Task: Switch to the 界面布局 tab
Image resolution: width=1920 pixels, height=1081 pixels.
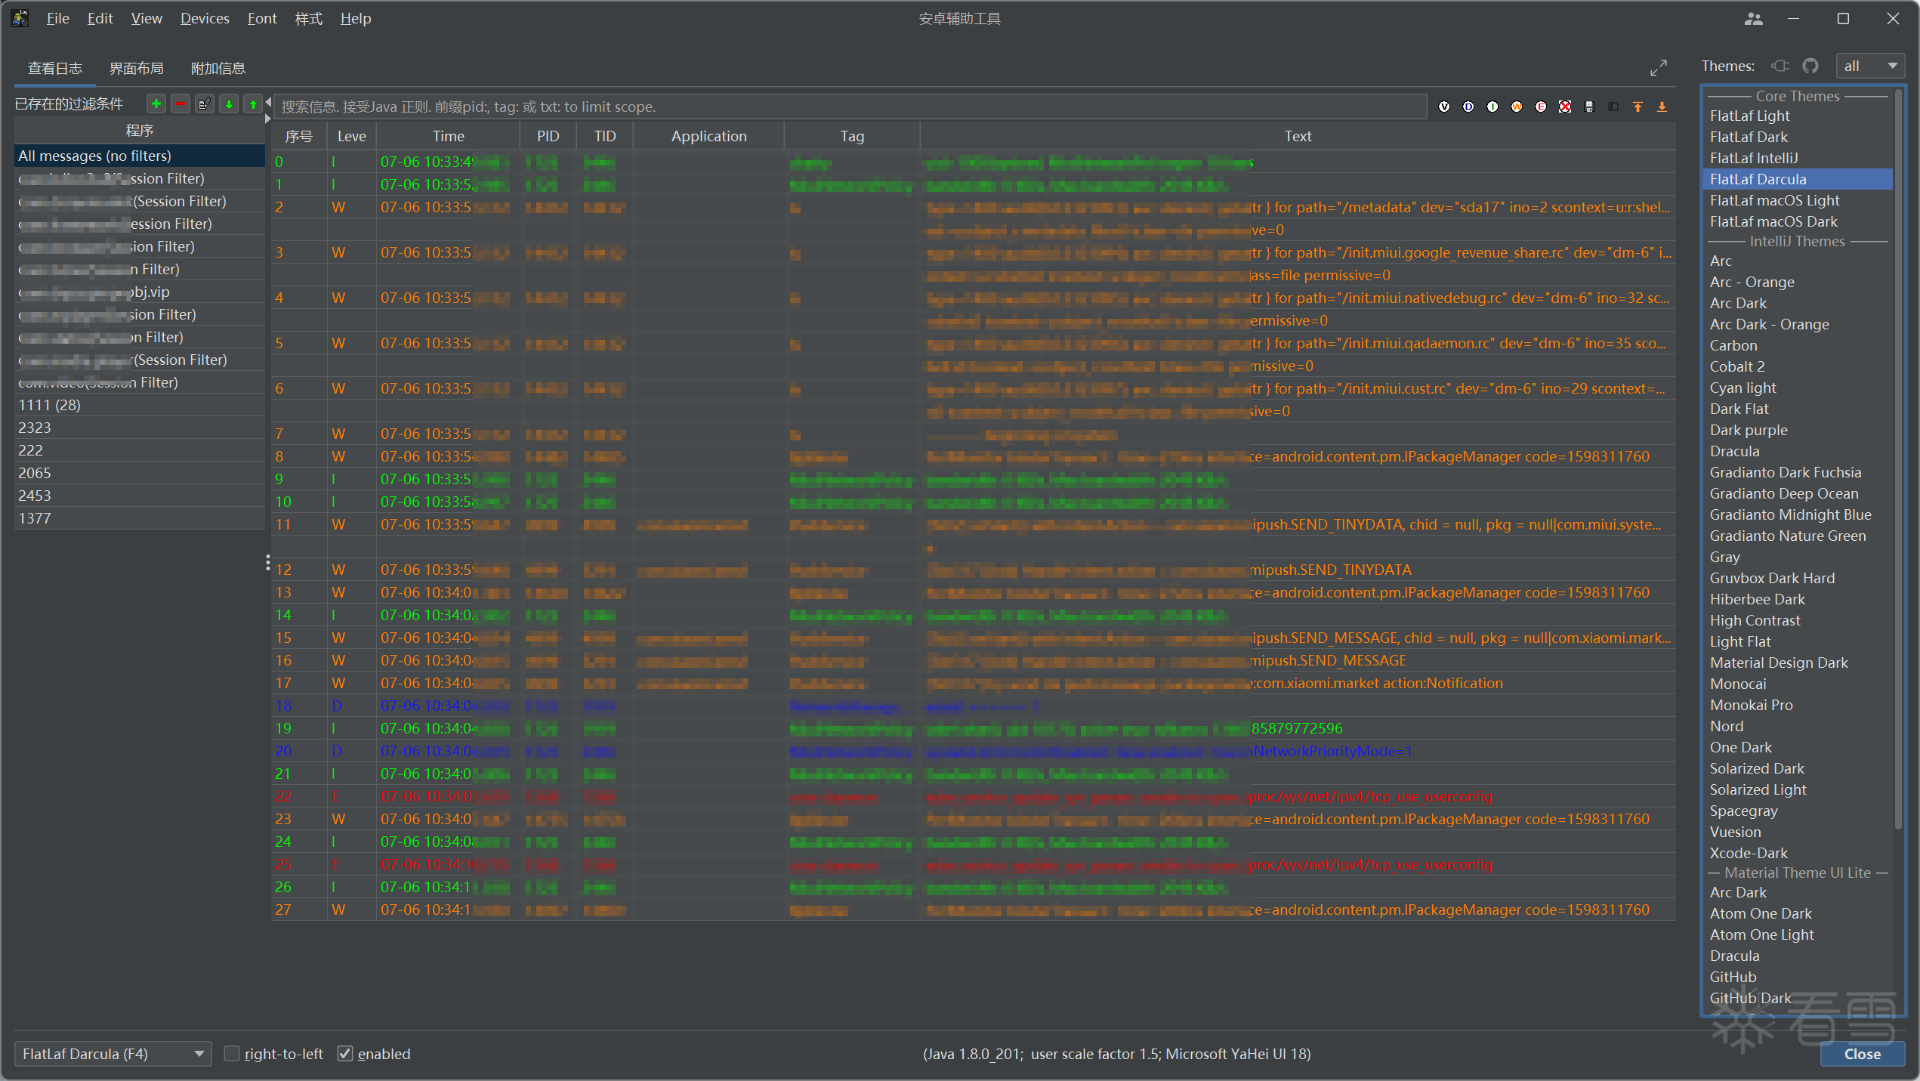Action: [136, 68]
